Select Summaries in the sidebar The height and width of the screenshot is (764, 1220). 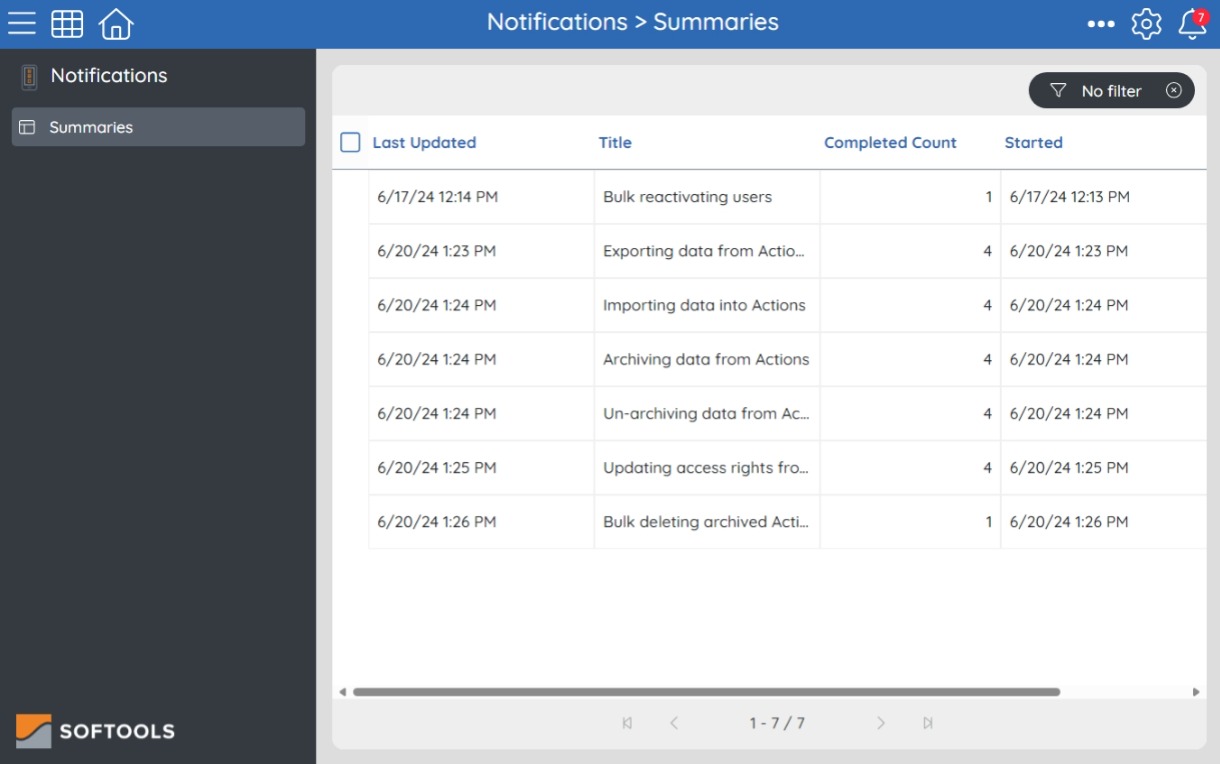coord(91,127)
